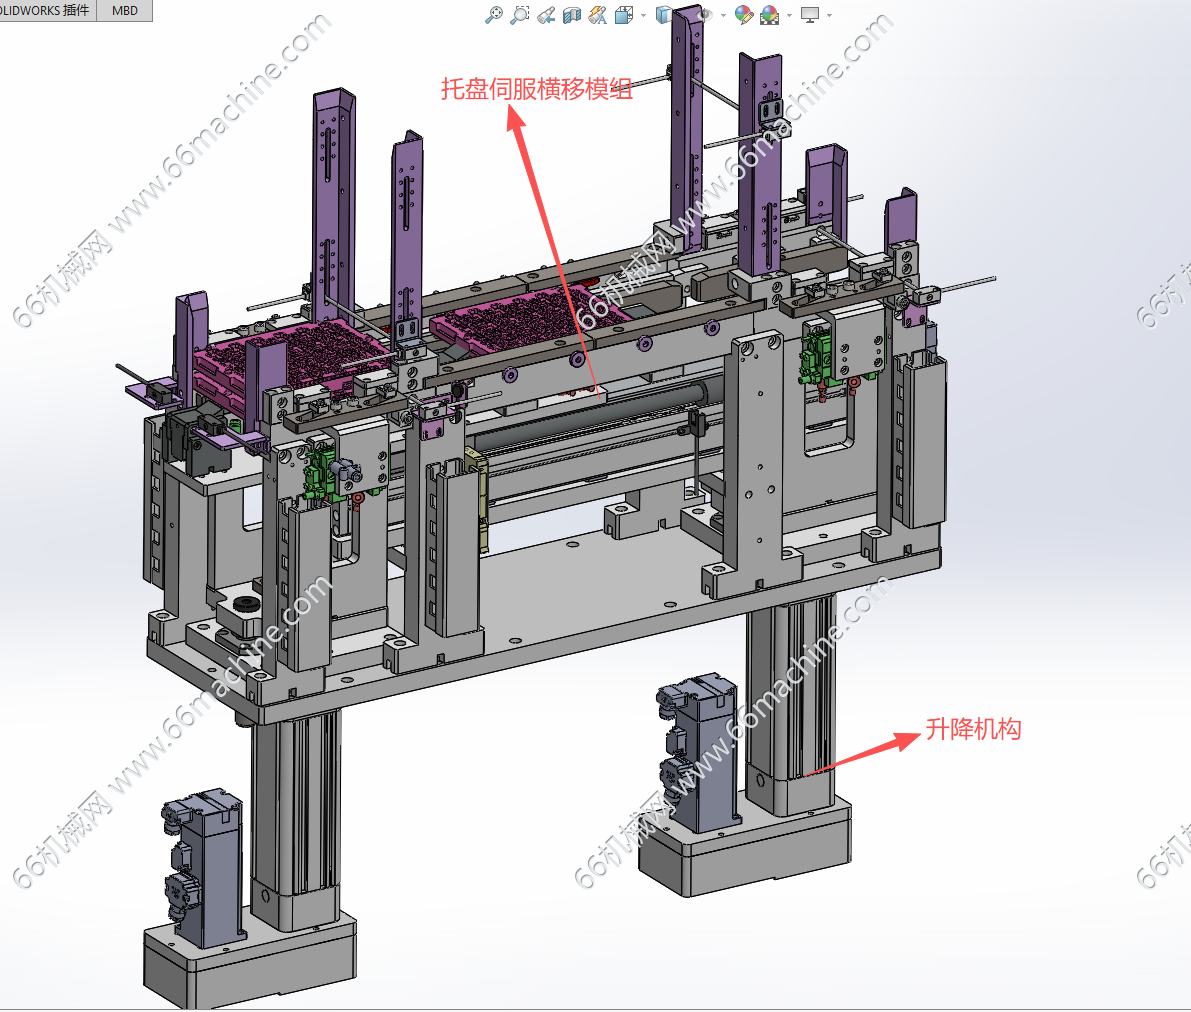The width and height of the screenshot is (1191, 1012).
Task: Activate the Section View tool
Action: pos(572,14)
